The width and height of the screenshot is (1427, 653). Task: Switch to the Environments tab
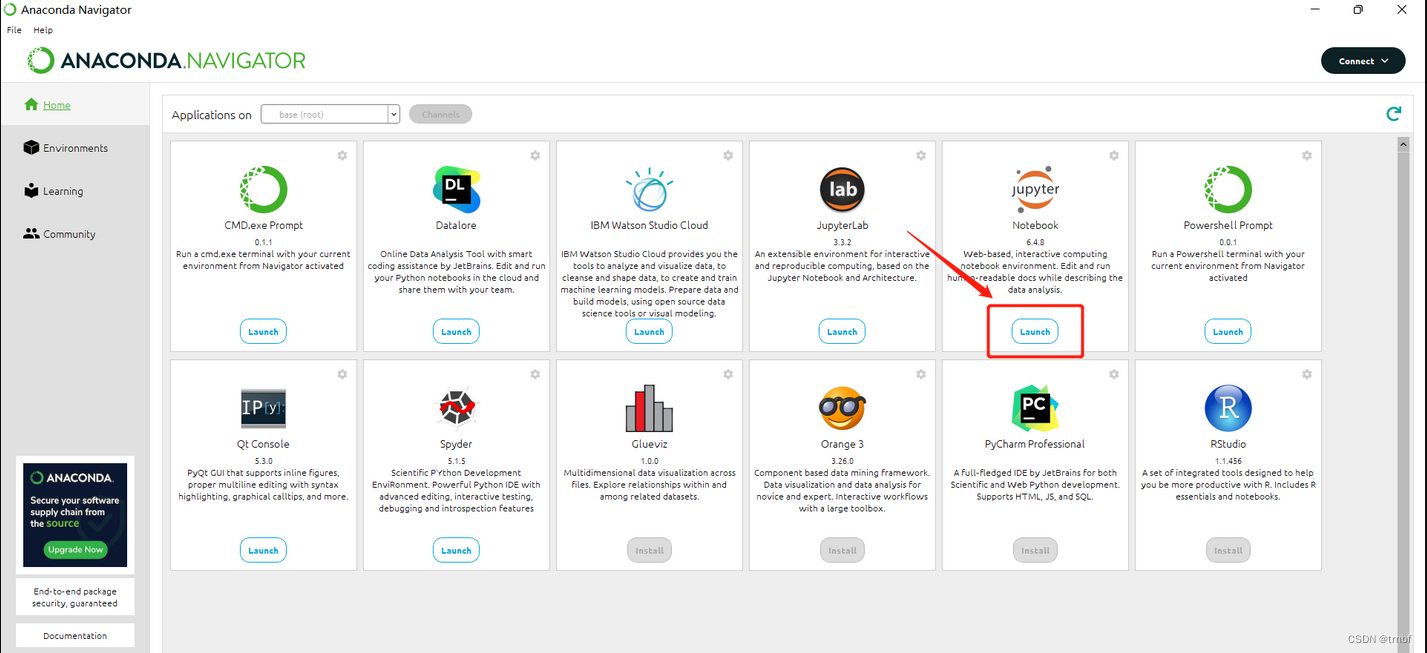75,148
